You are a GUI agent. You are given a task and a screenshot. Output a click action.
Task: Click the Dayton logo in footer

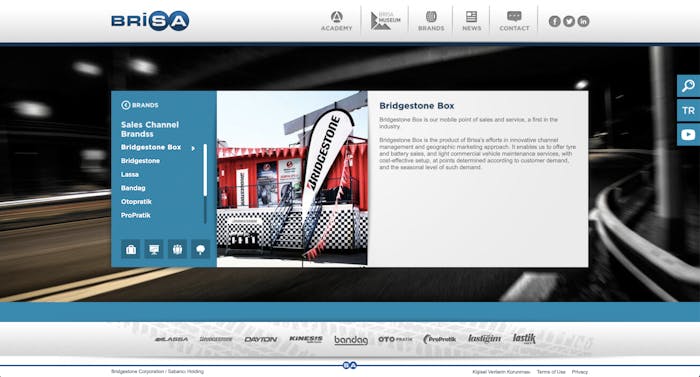[x=261, y=339]
